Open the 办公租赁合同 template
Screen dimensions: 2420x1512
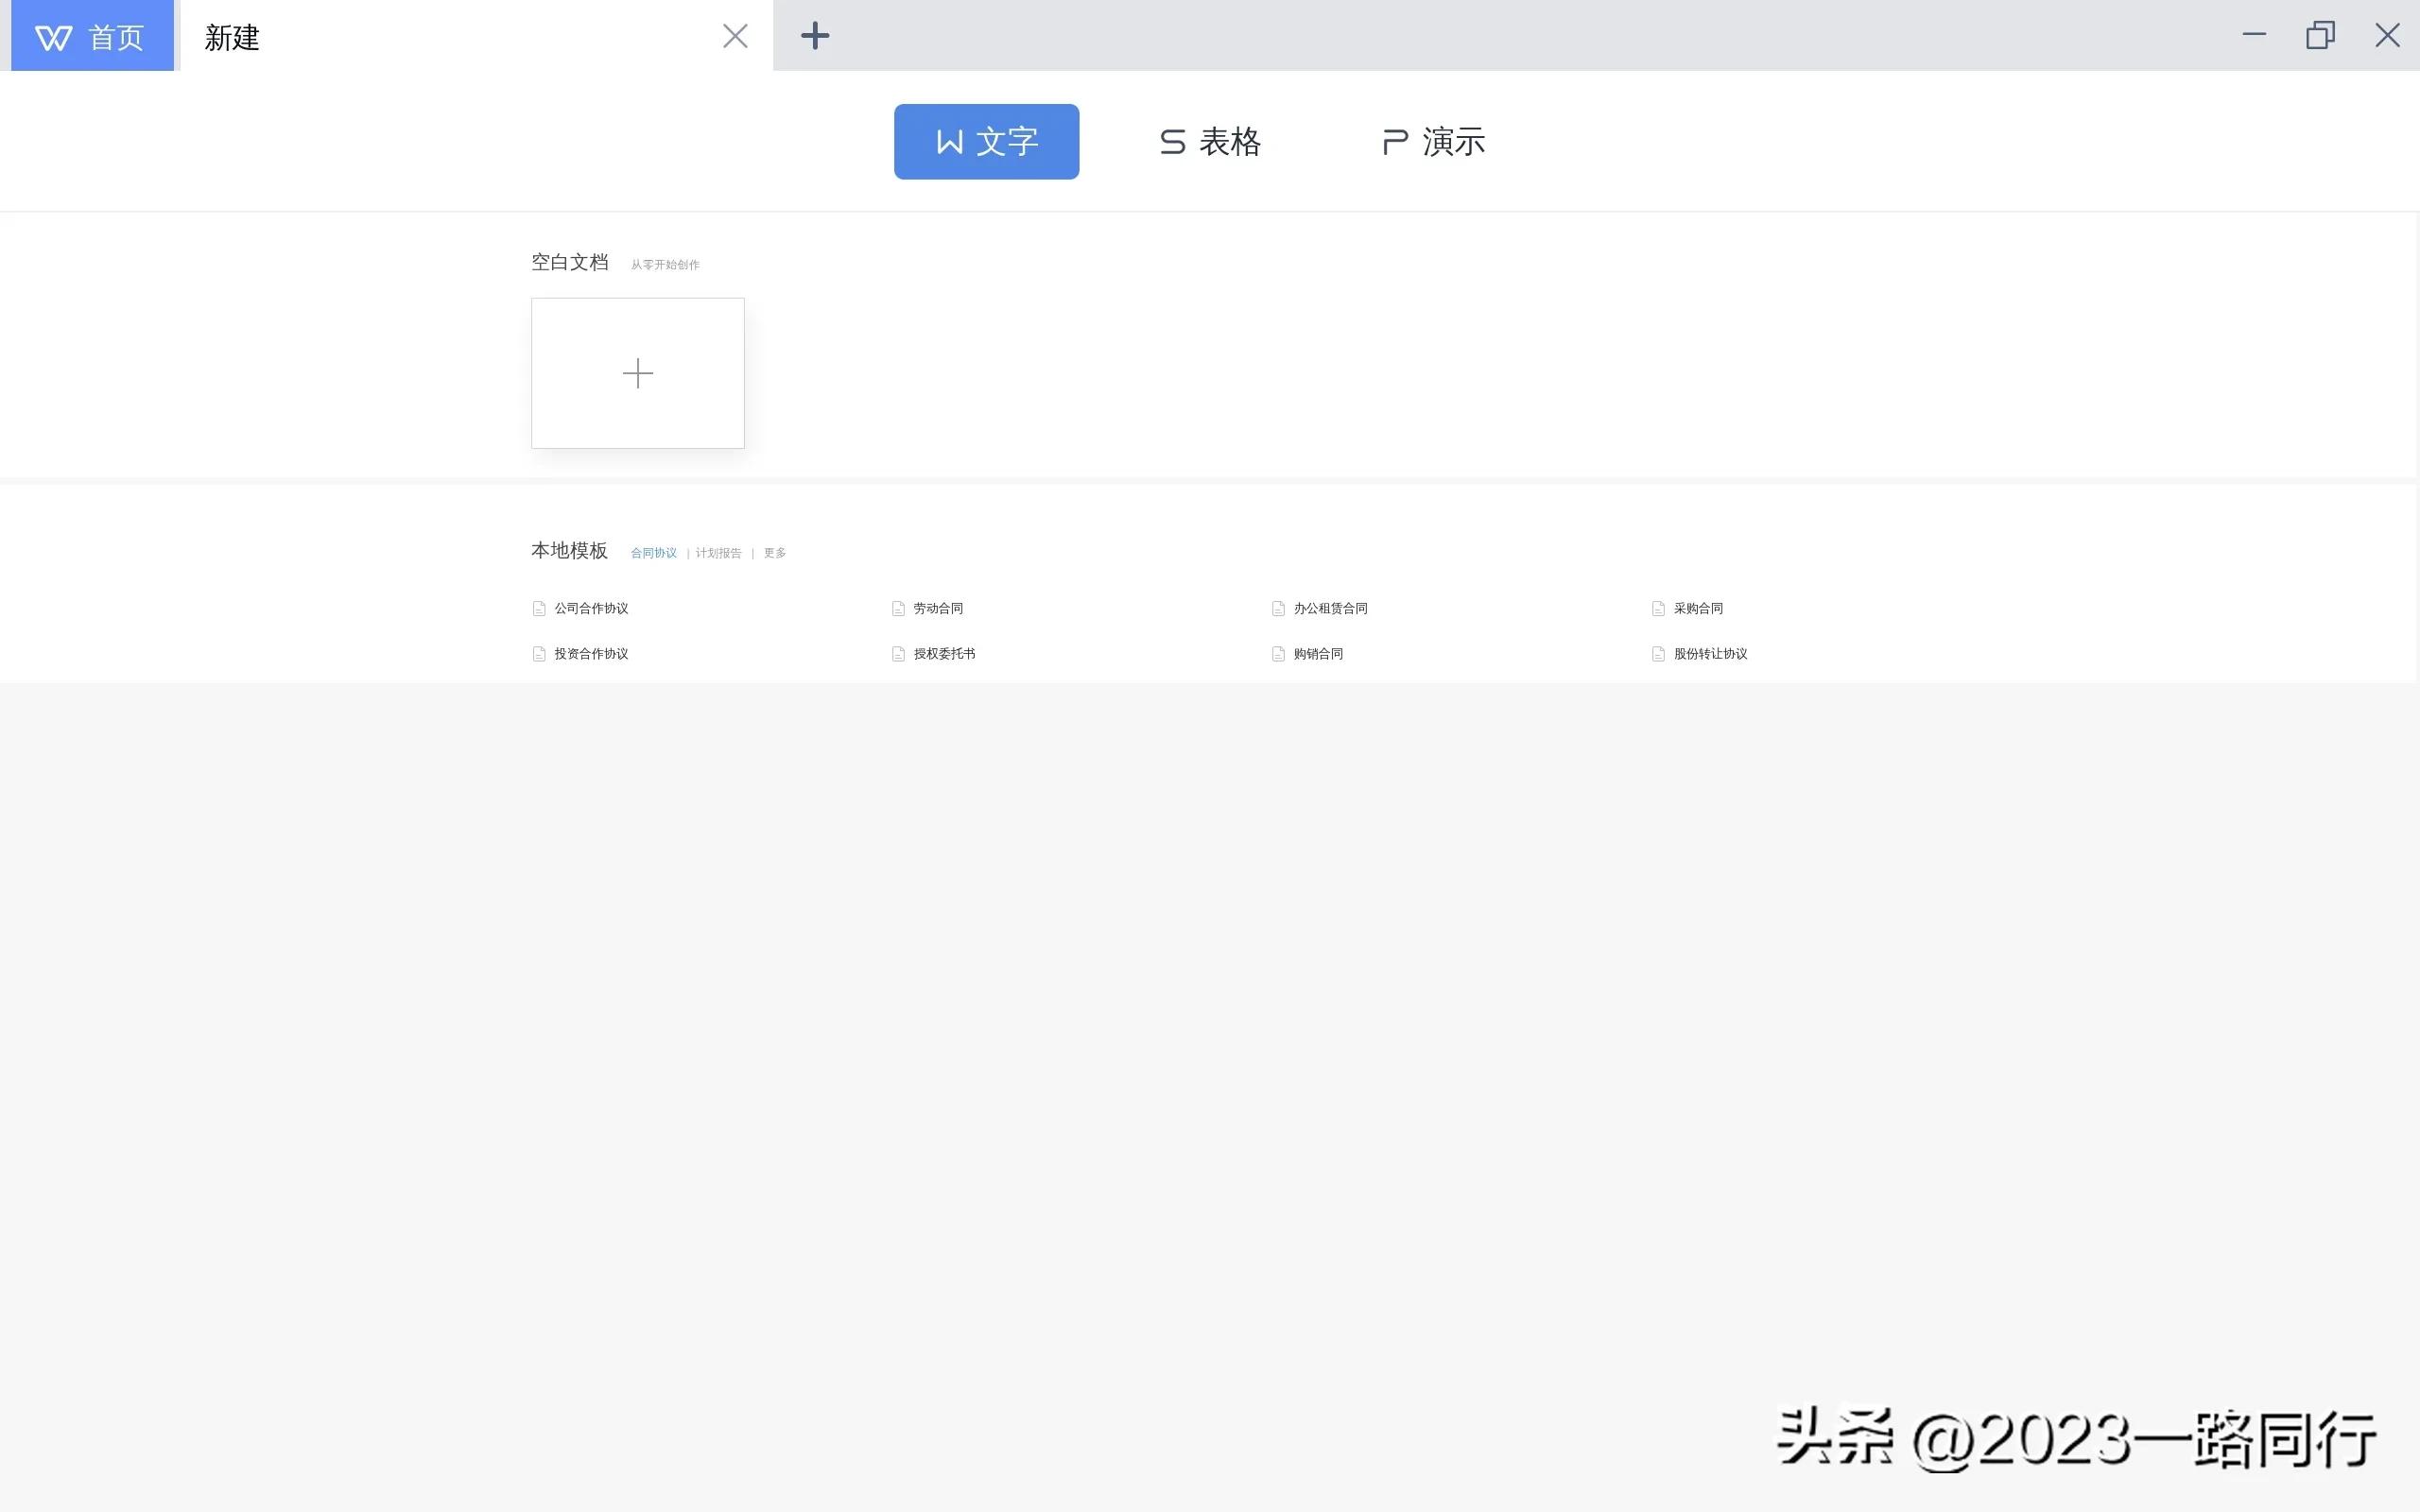point(1329,608)
